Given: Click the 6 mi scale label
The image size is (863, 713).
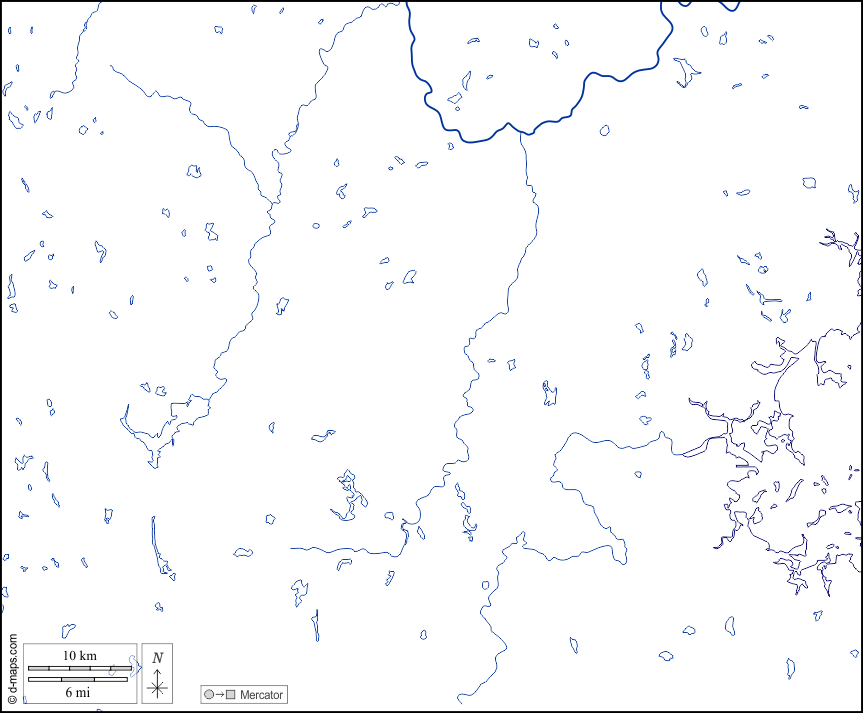Looking at the screenshot, I should coord(78,692).
